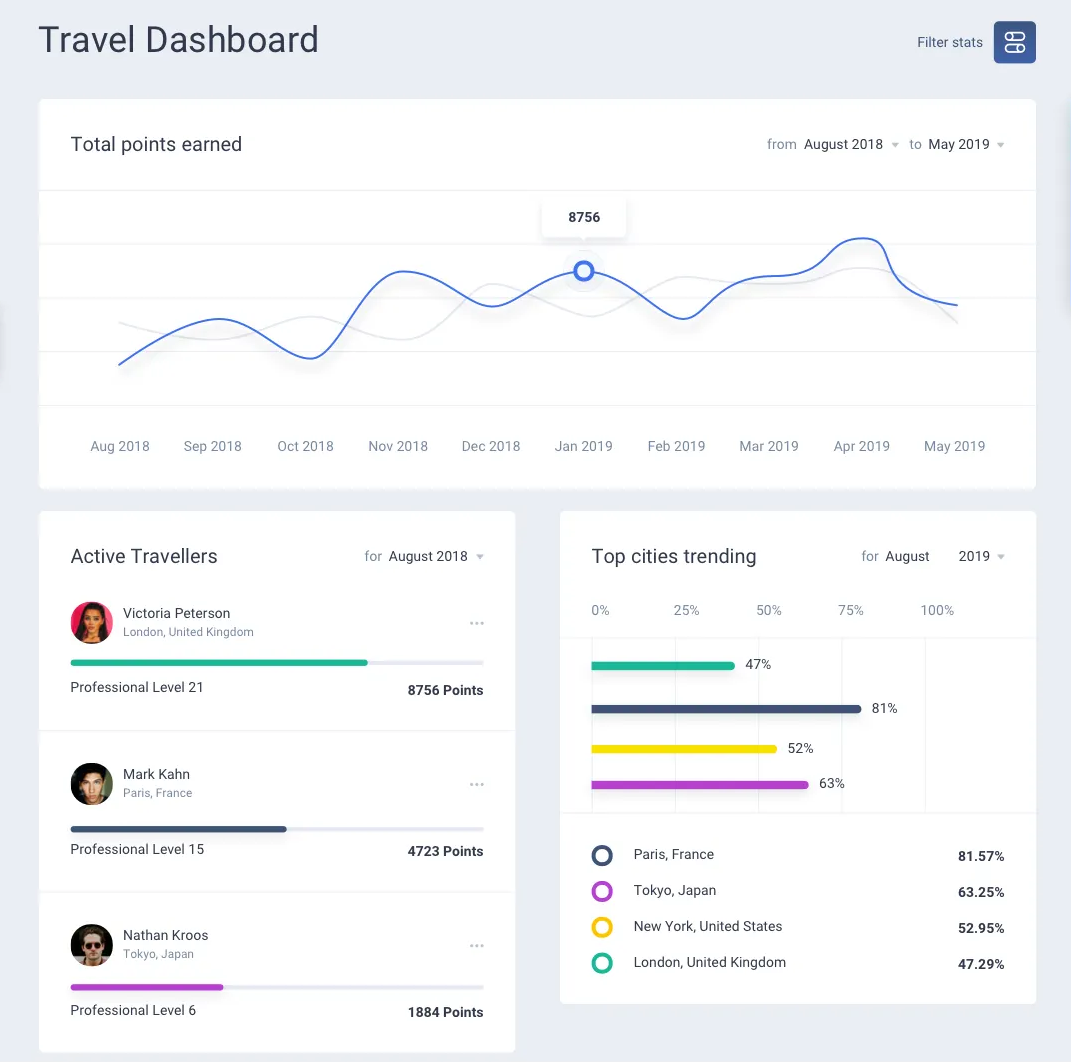The width and height of the screenshot is (1071, 1062).
Task: Click Mark Kahn's profile avatar
Action: [x=92, y=784]
